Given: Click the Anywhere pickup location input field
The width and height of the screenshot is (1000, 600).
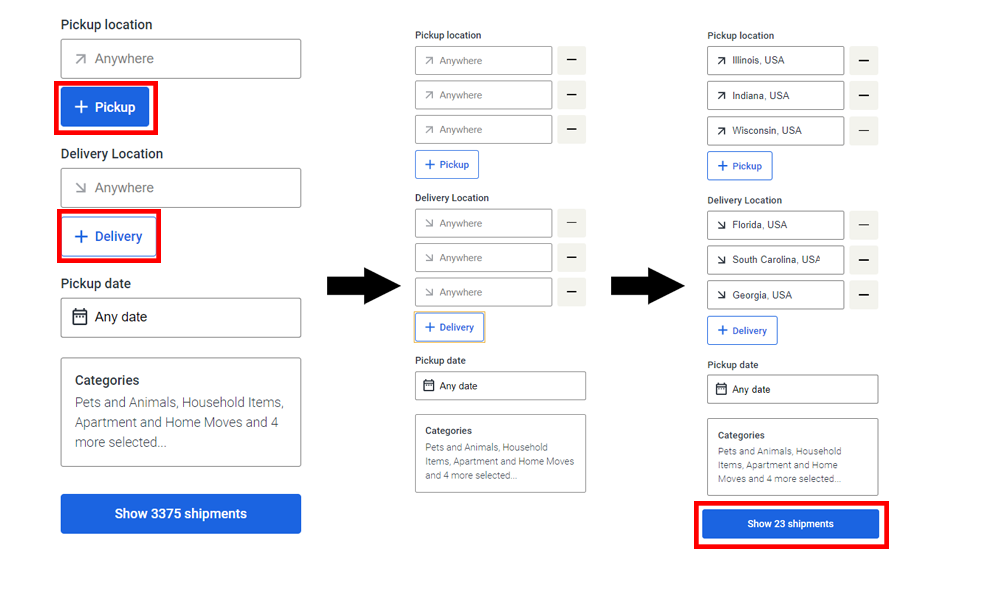Looking at the screenshot, I should [180, 58].
